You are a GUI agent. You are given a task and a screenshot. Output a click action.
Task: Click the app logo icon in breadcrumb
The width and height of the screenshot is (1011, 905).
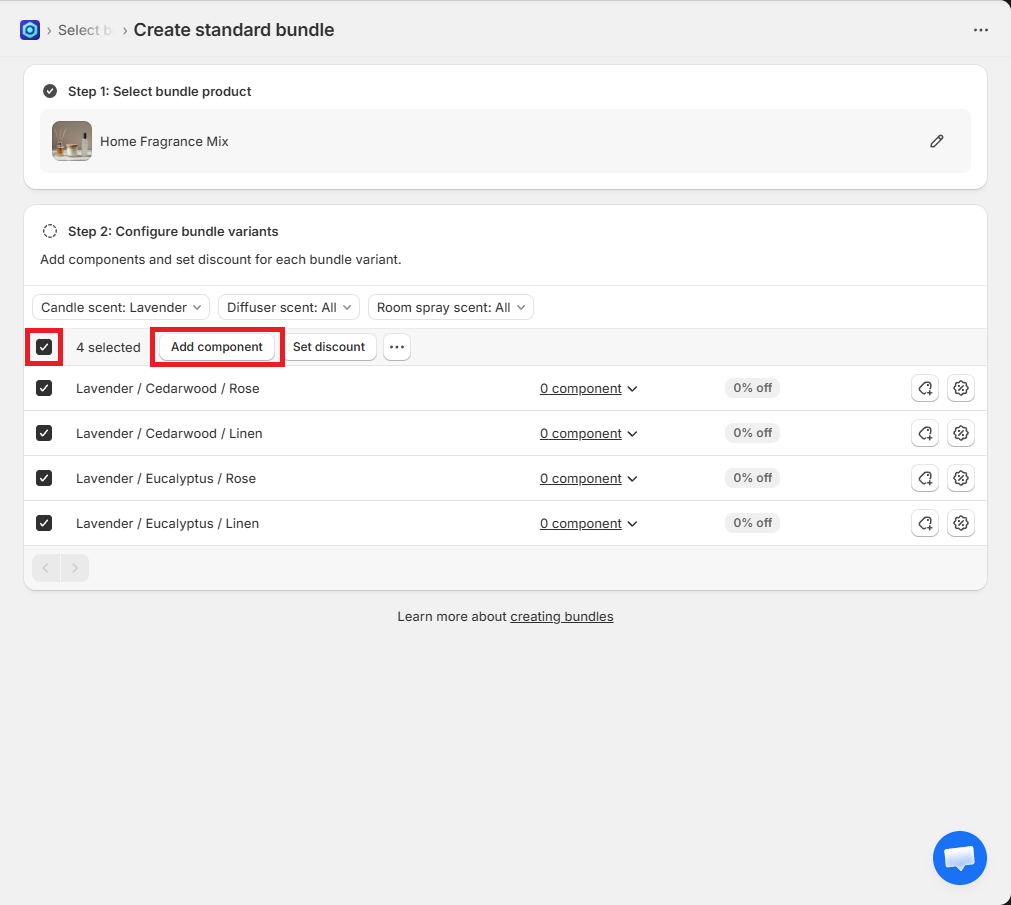30,30
